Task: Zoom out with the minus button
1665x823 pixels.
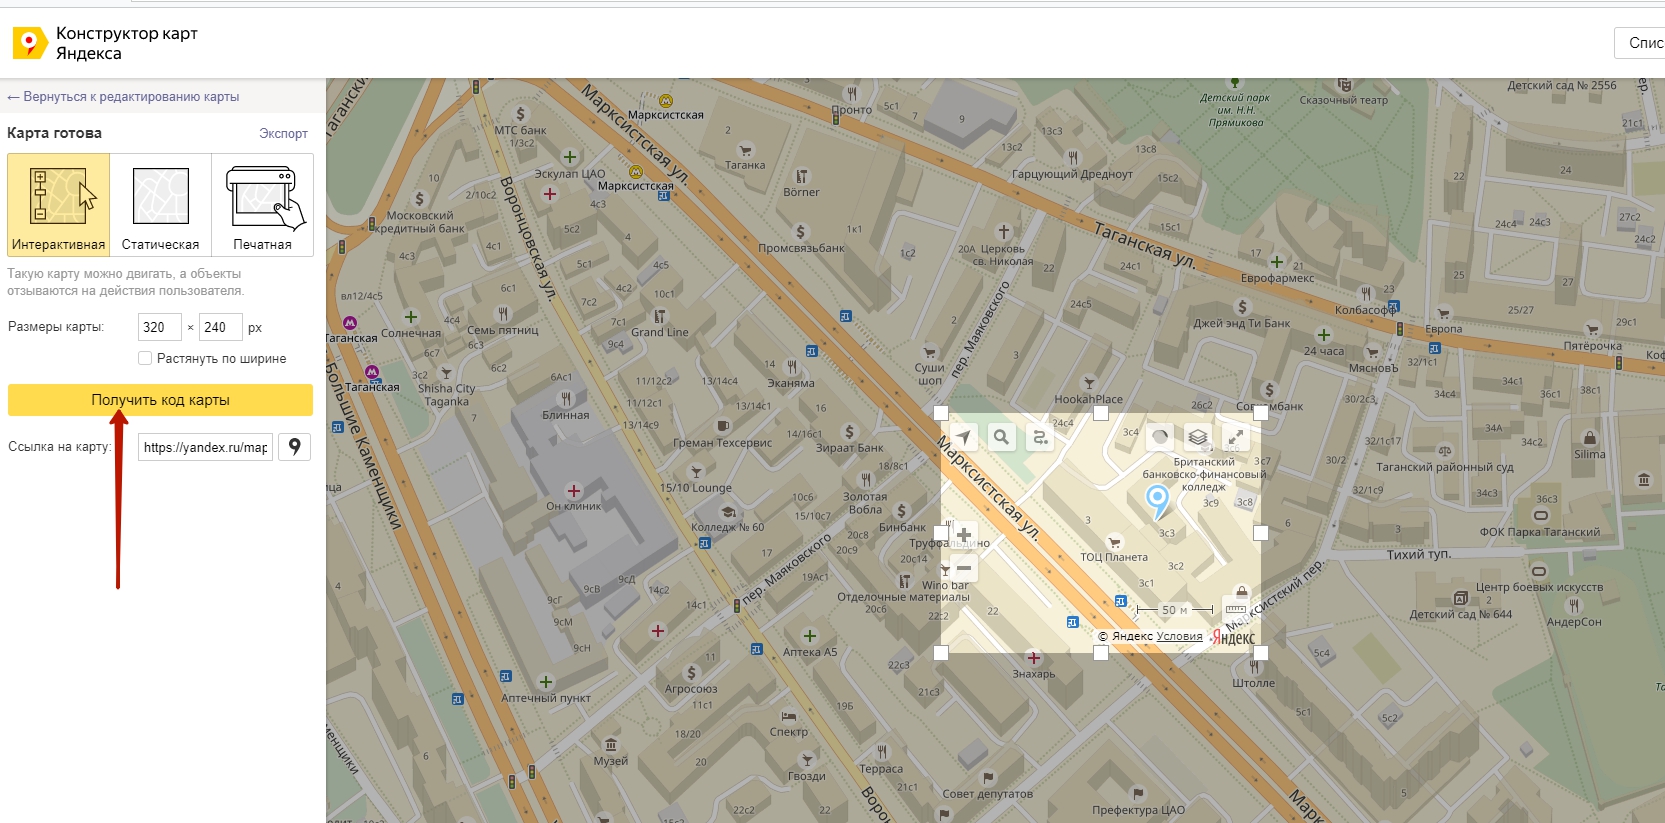Action: (x=964, y=568)
